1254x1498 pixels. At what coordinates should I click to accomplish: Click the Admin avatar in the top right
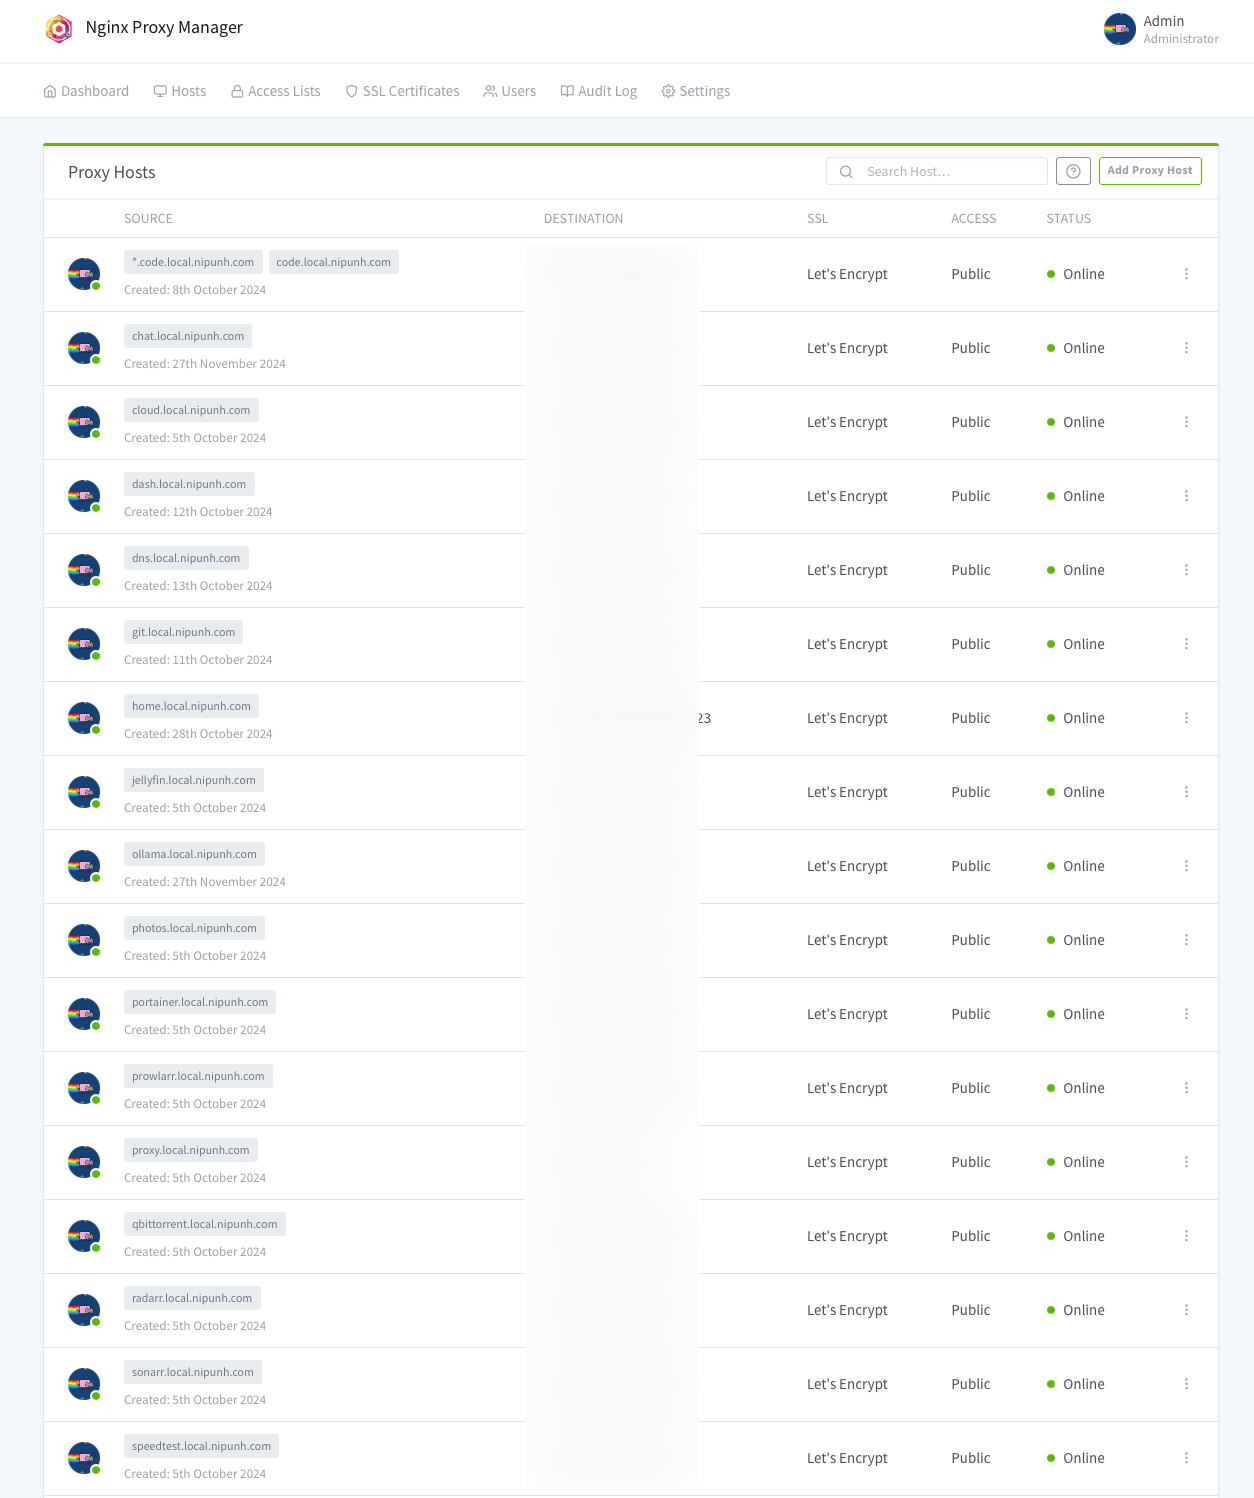[1119, 30]
